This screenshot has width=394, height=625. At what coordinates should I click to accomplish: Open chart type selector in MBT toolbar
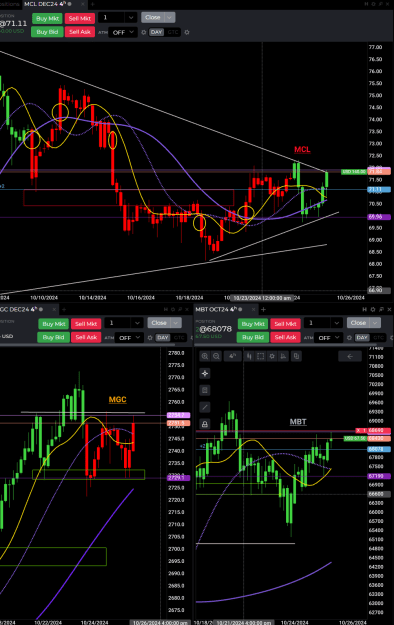249,356
